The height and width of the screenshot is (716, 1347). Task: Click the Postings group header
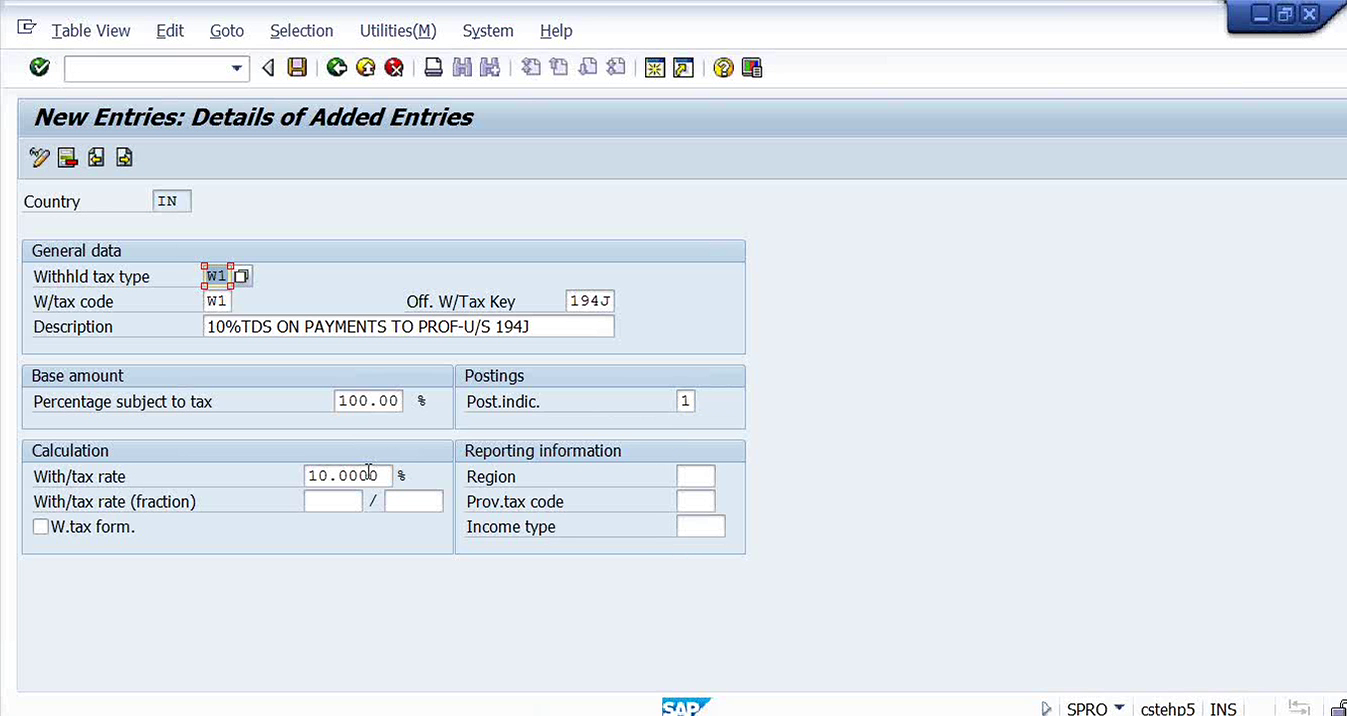coord(600,376)
